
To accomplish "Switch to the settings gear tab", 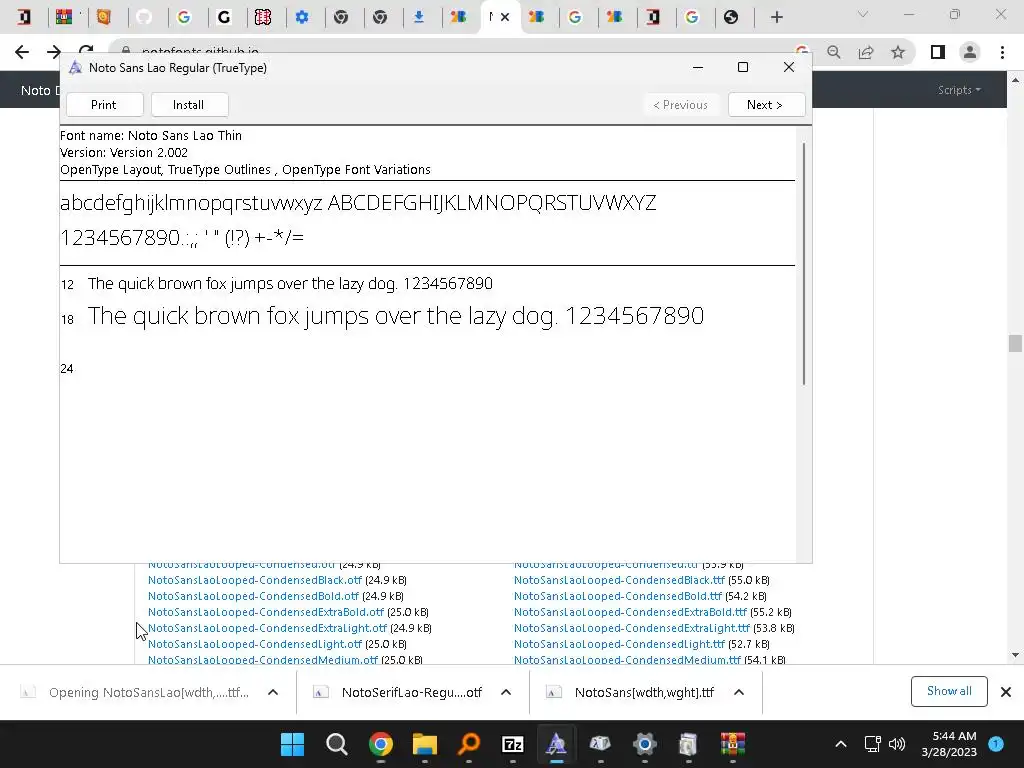I will 302,17.
